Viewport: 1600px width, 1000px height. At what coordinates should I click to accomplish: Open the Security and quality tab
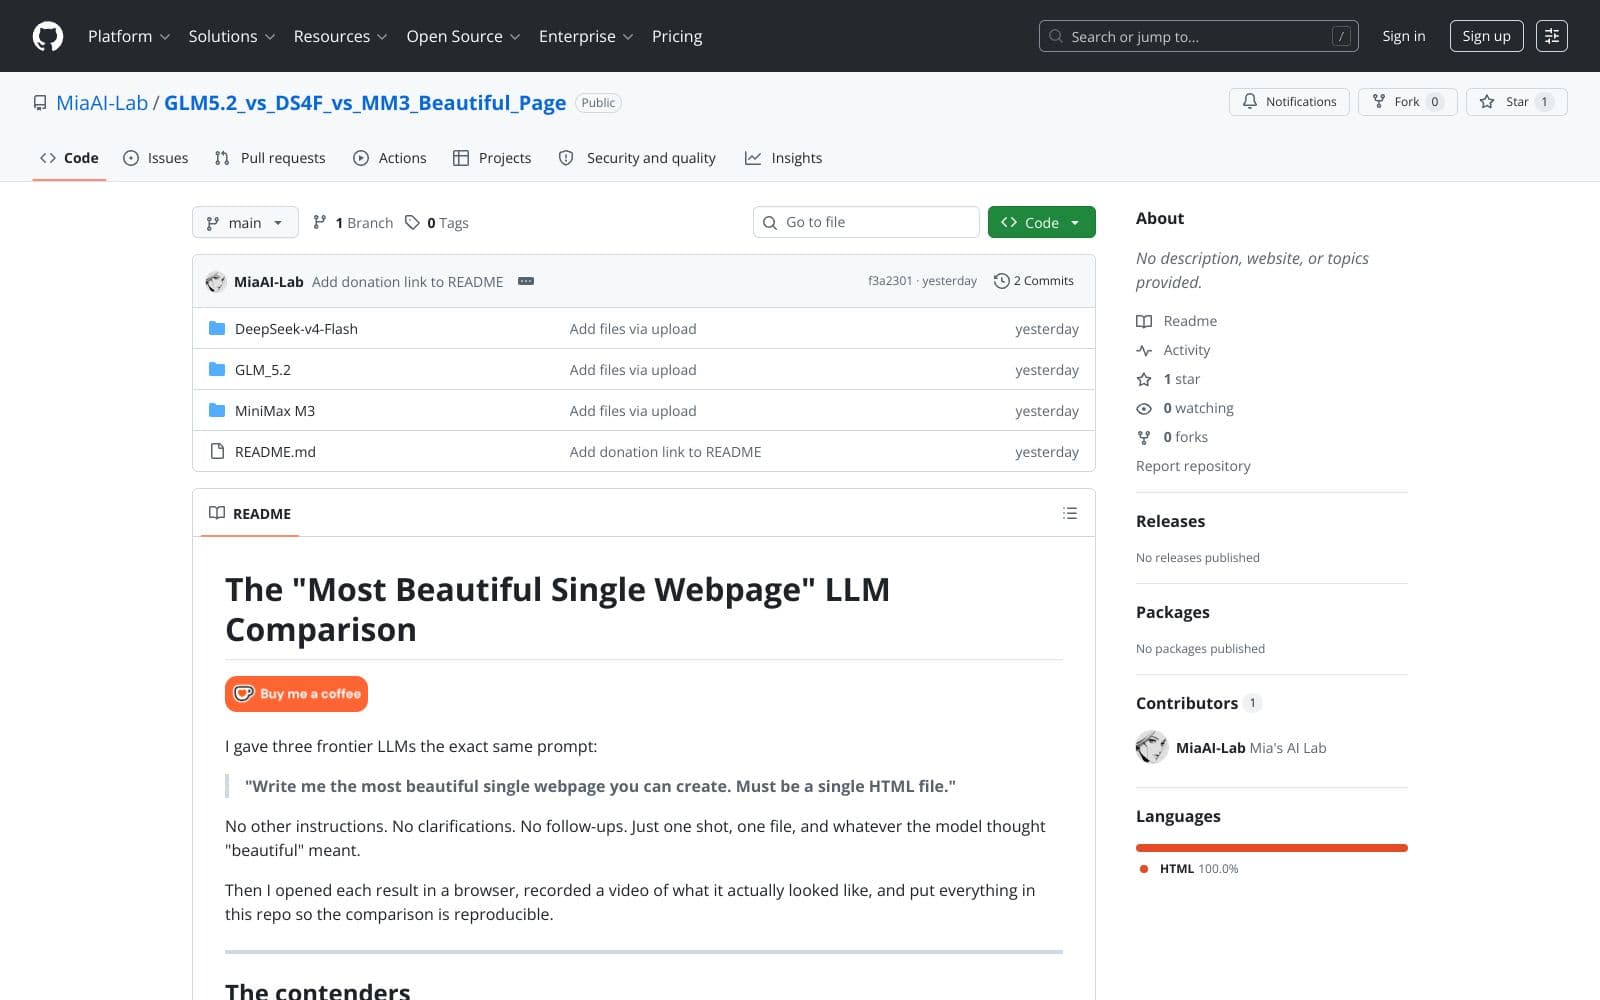pos(637,158)
